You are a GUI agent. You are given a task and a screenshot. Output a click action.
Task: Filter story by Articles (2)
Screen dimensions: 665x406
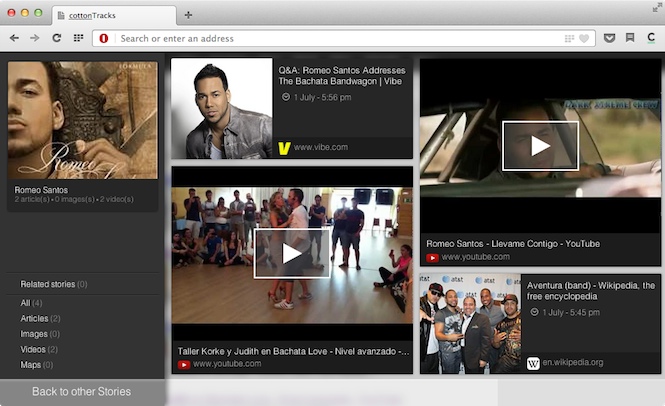click(x=40, y=318)
